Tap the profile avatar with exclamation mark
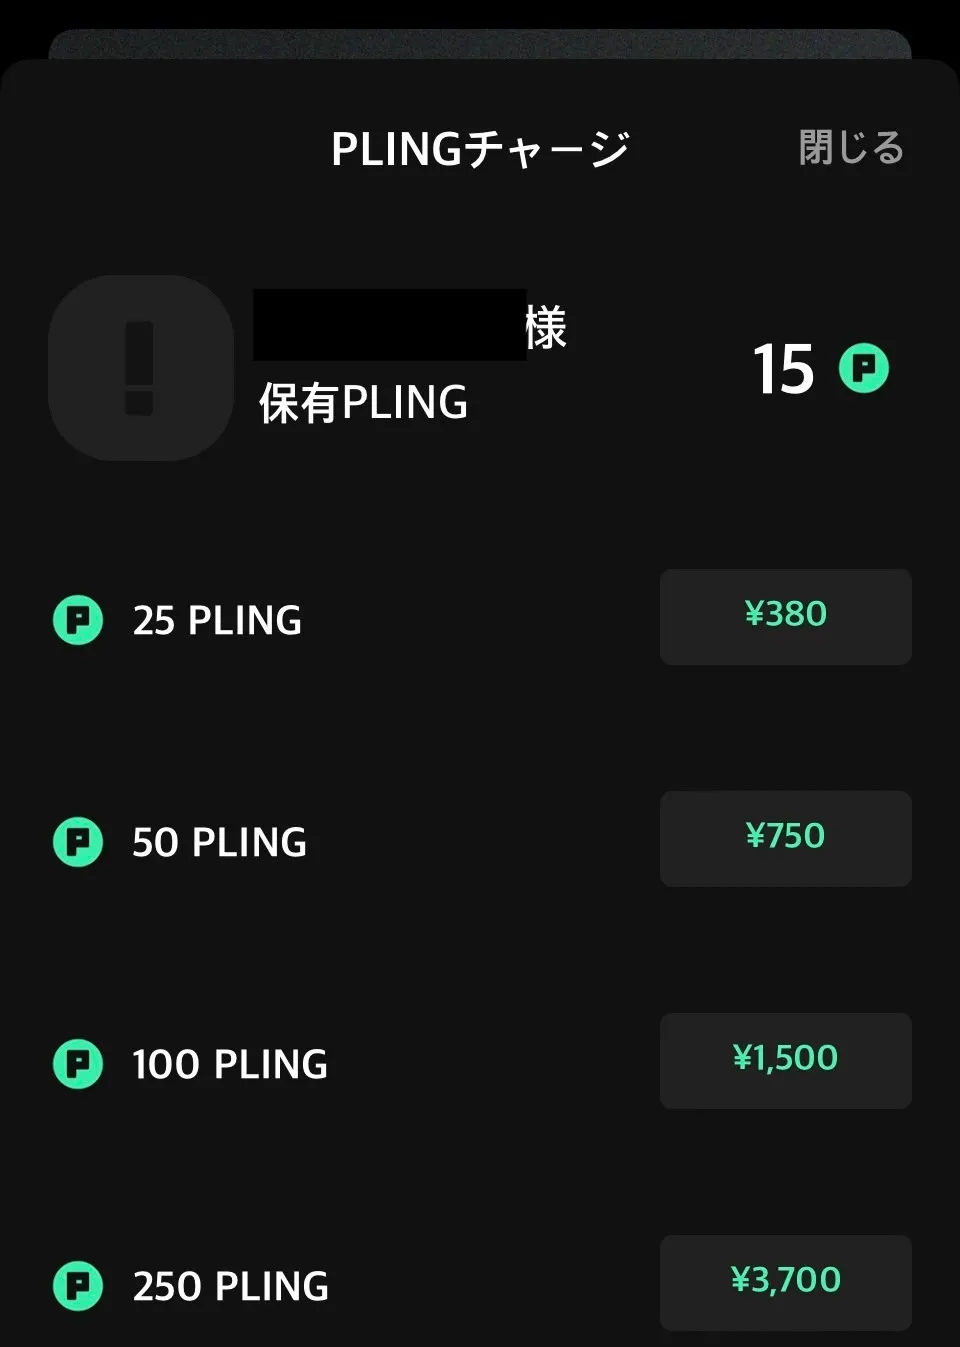 tap(141, 368)
